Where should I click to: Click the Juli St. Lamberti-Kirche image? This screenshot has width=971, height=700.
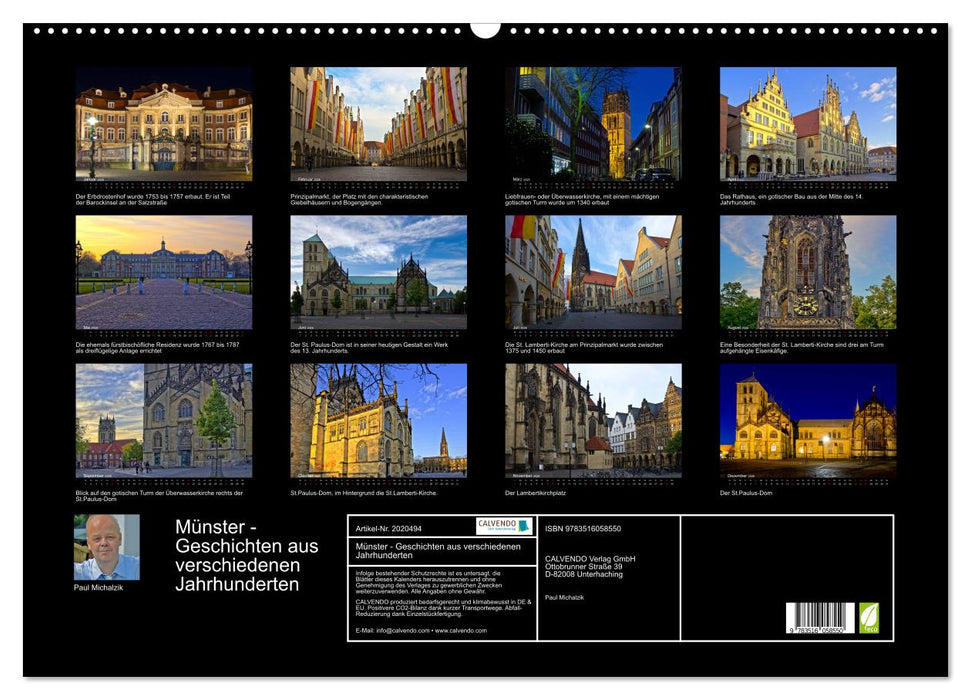click(x=590, y=272)
